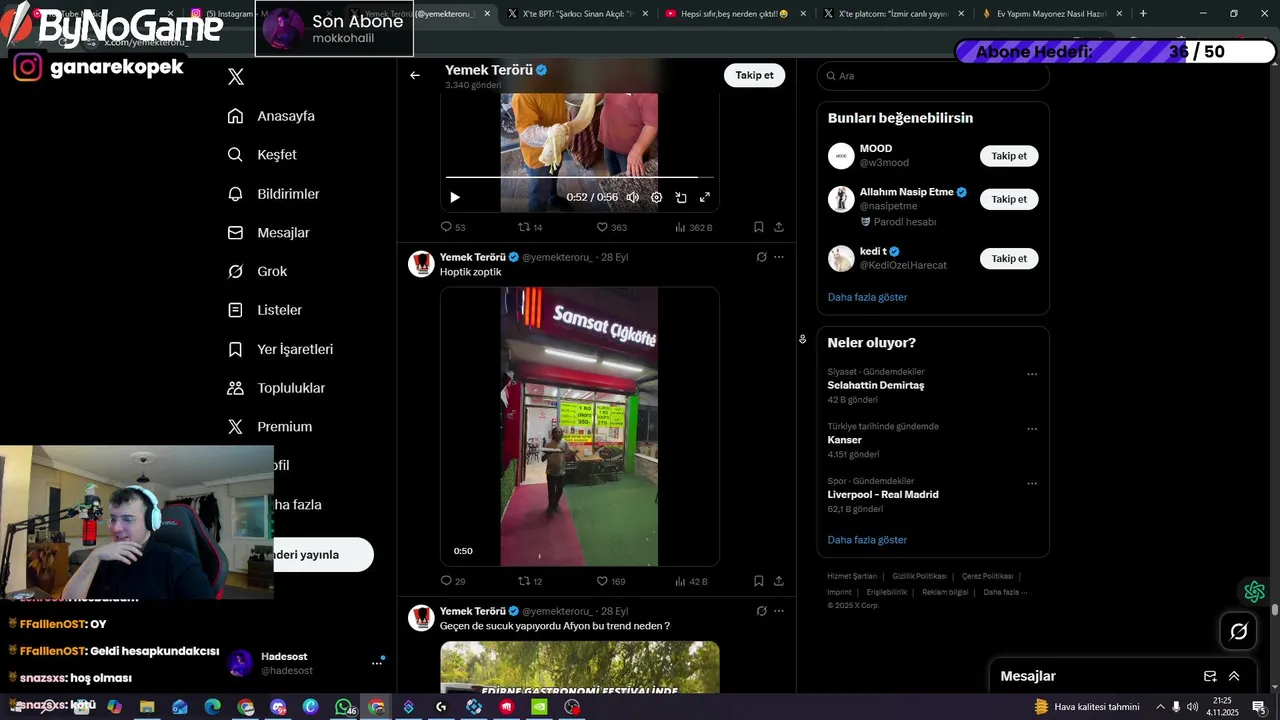Follow Allahım Nasip Etme
This screenshot has height=720, width=1280.
tap(1009, 199)
